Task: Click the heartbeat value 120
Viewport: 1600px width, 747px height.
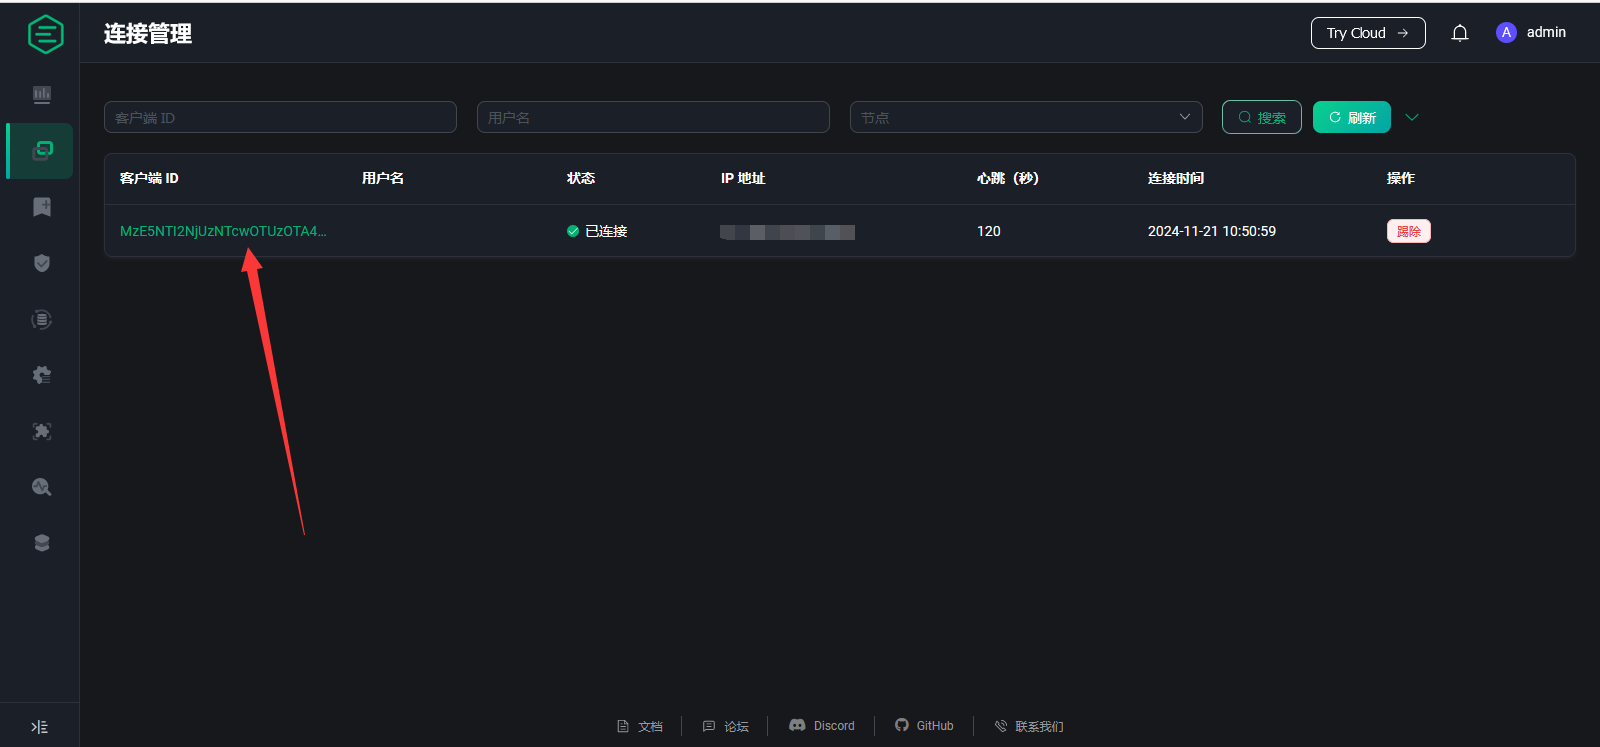Action: (x=989, y=231)
